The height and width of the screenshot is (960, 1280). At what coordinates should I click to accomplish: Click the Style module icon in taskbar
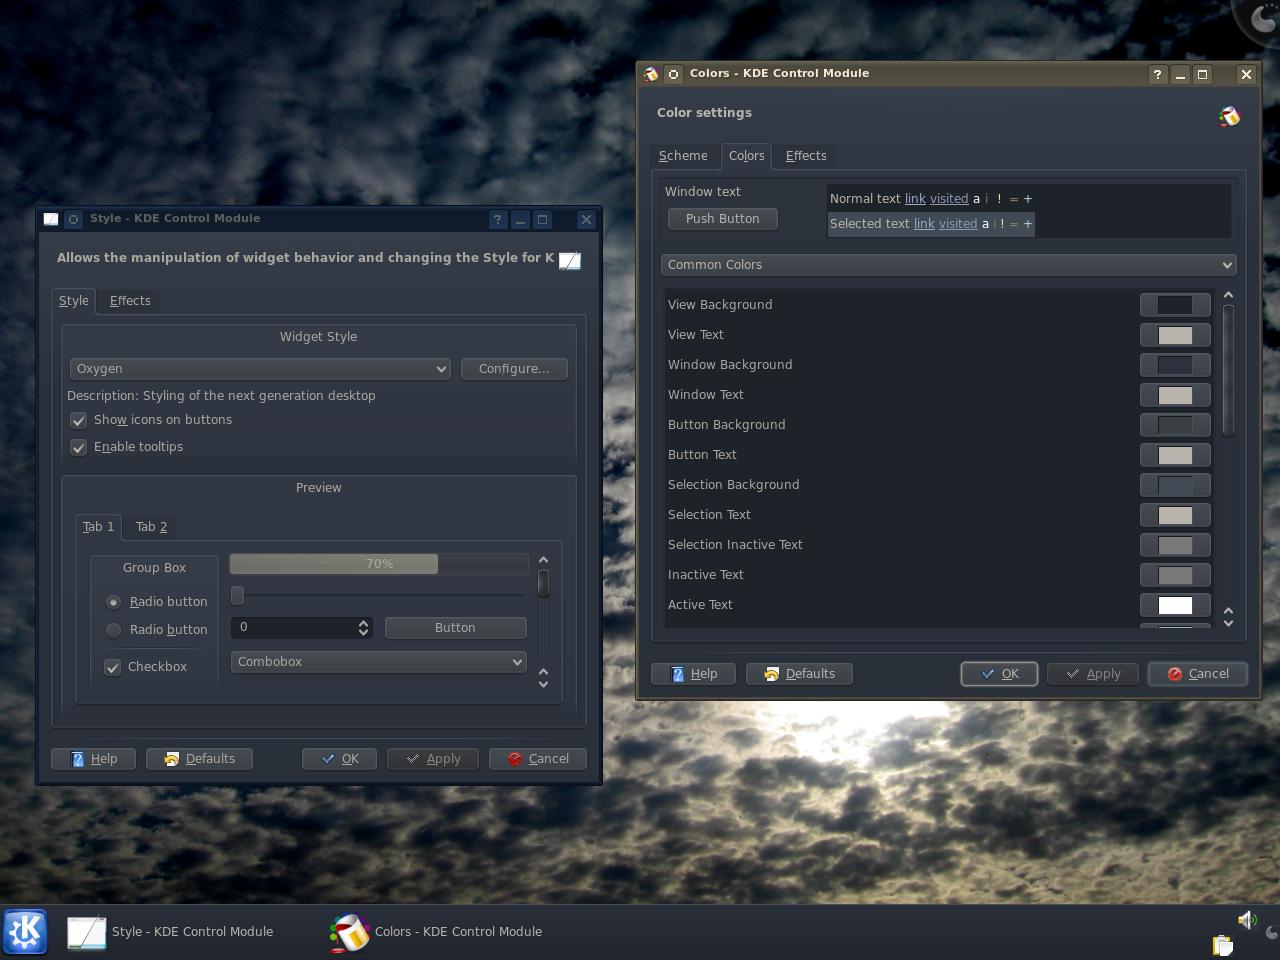coord(86,932)
